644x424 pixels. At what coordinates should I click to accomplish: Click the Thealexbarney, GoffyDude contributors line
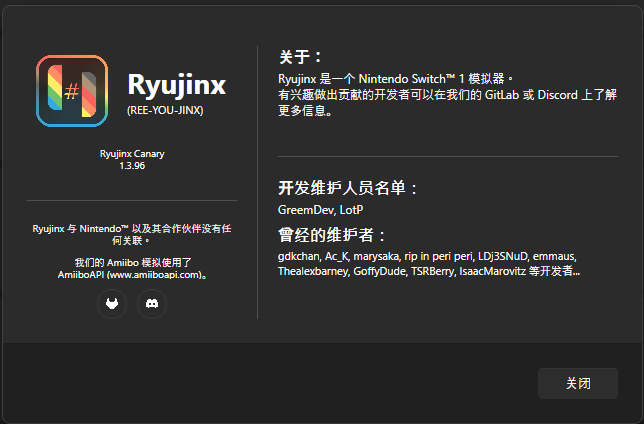click(x=429, y=271)
